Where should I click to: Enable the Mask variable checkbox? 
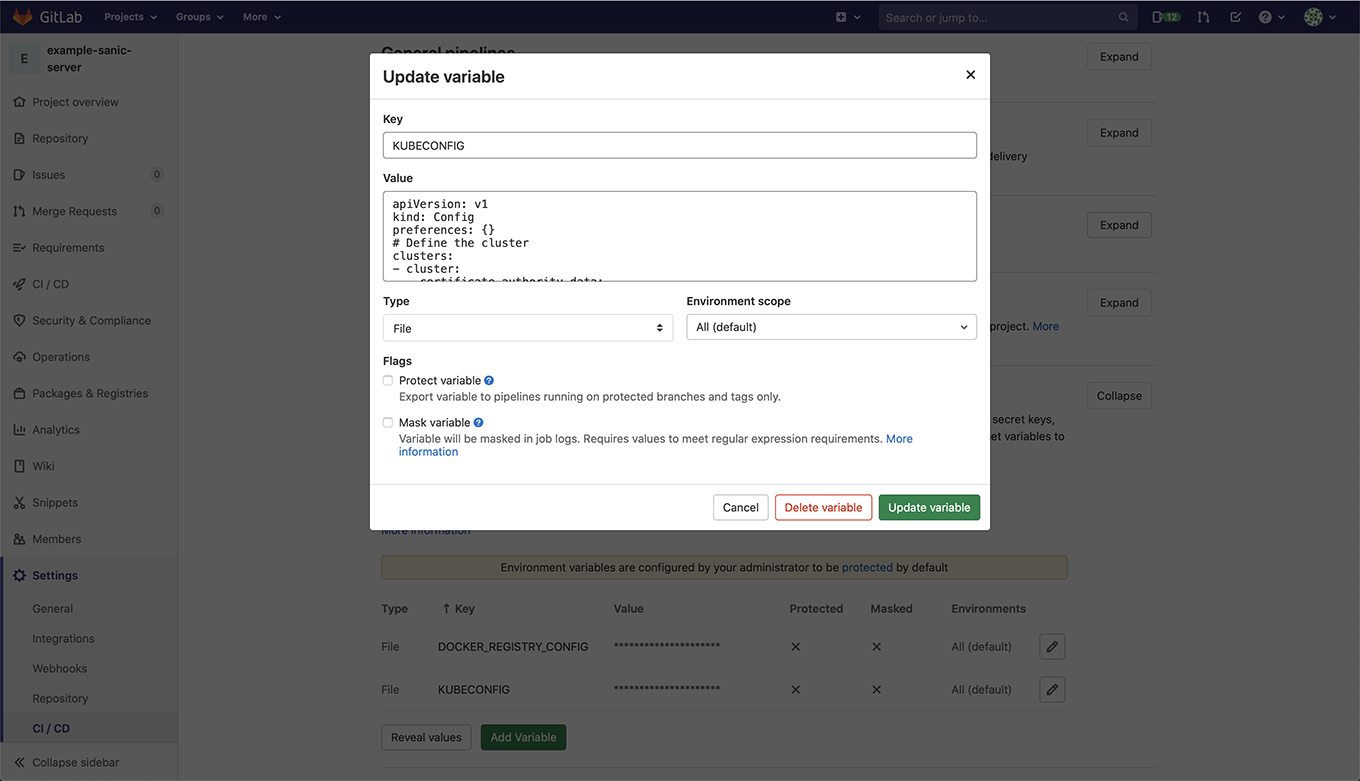(x=387, y=422)
